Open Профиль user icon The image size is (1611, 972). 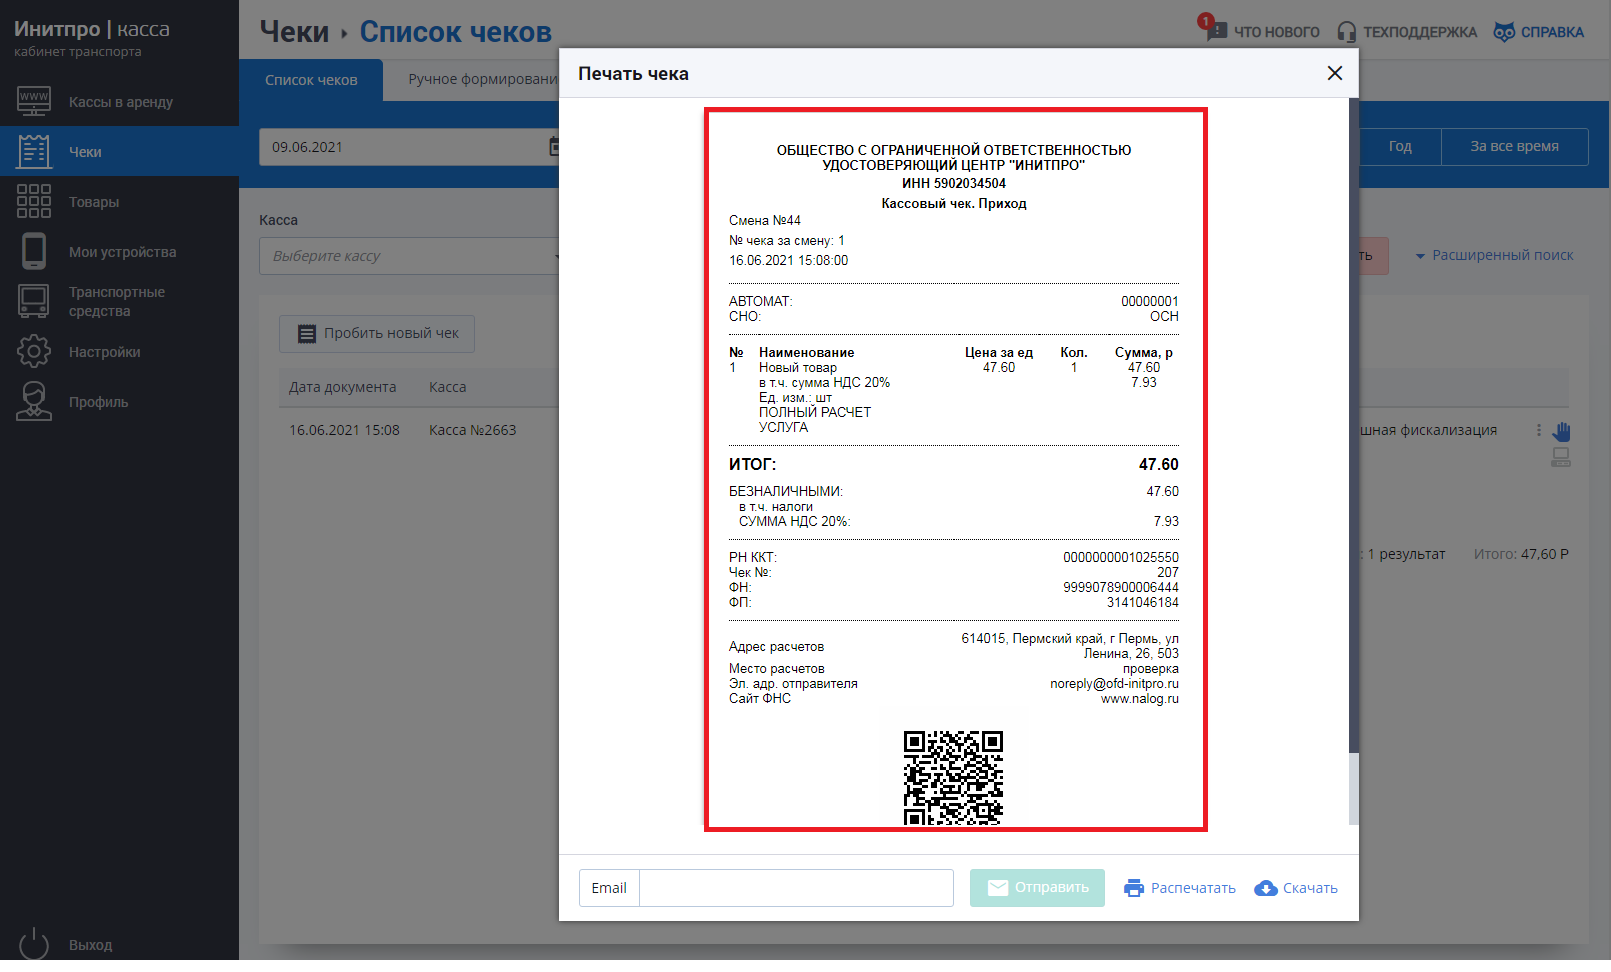point(34,401)
